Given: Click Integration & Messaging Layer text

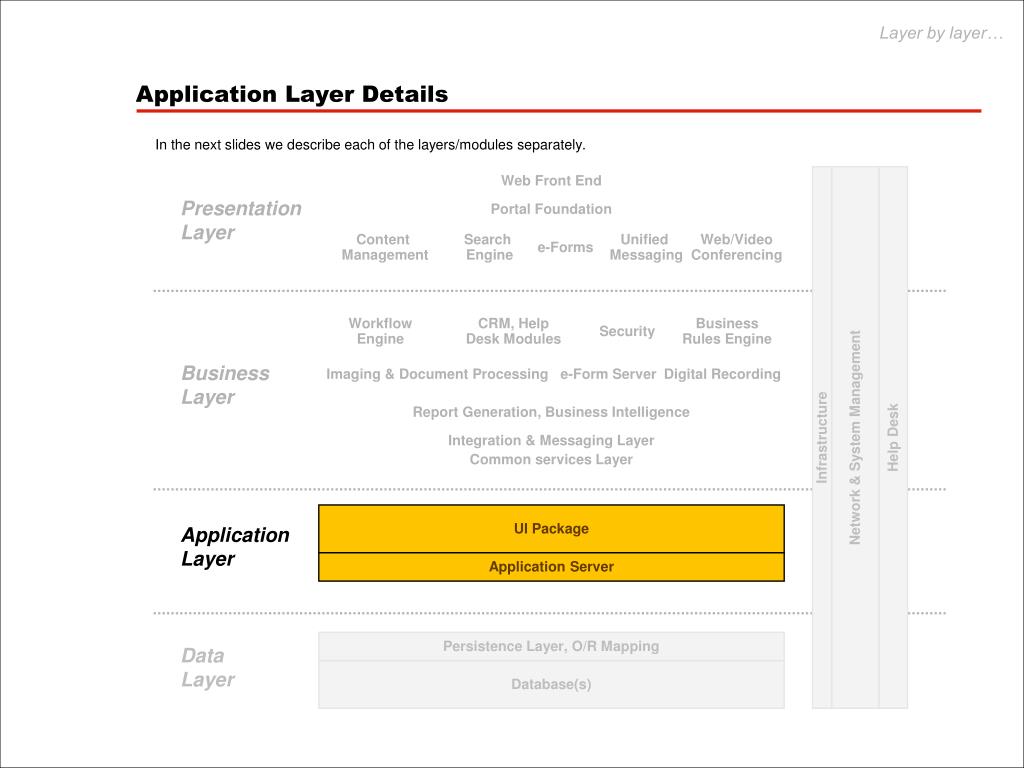Looking at the screenshot, I should tap(551, 441).
